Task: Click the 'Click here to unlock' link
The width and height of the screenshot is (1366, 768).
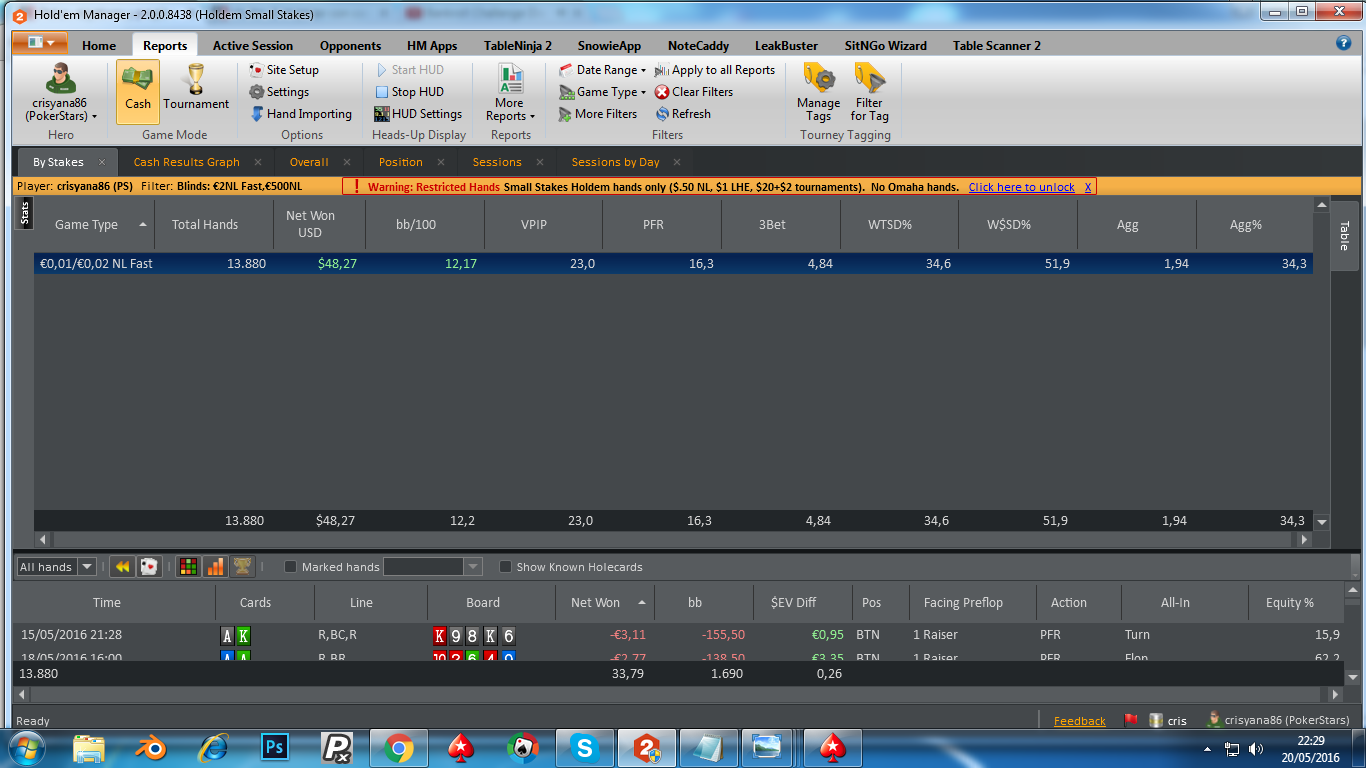Action: [x=1021, y=187]
